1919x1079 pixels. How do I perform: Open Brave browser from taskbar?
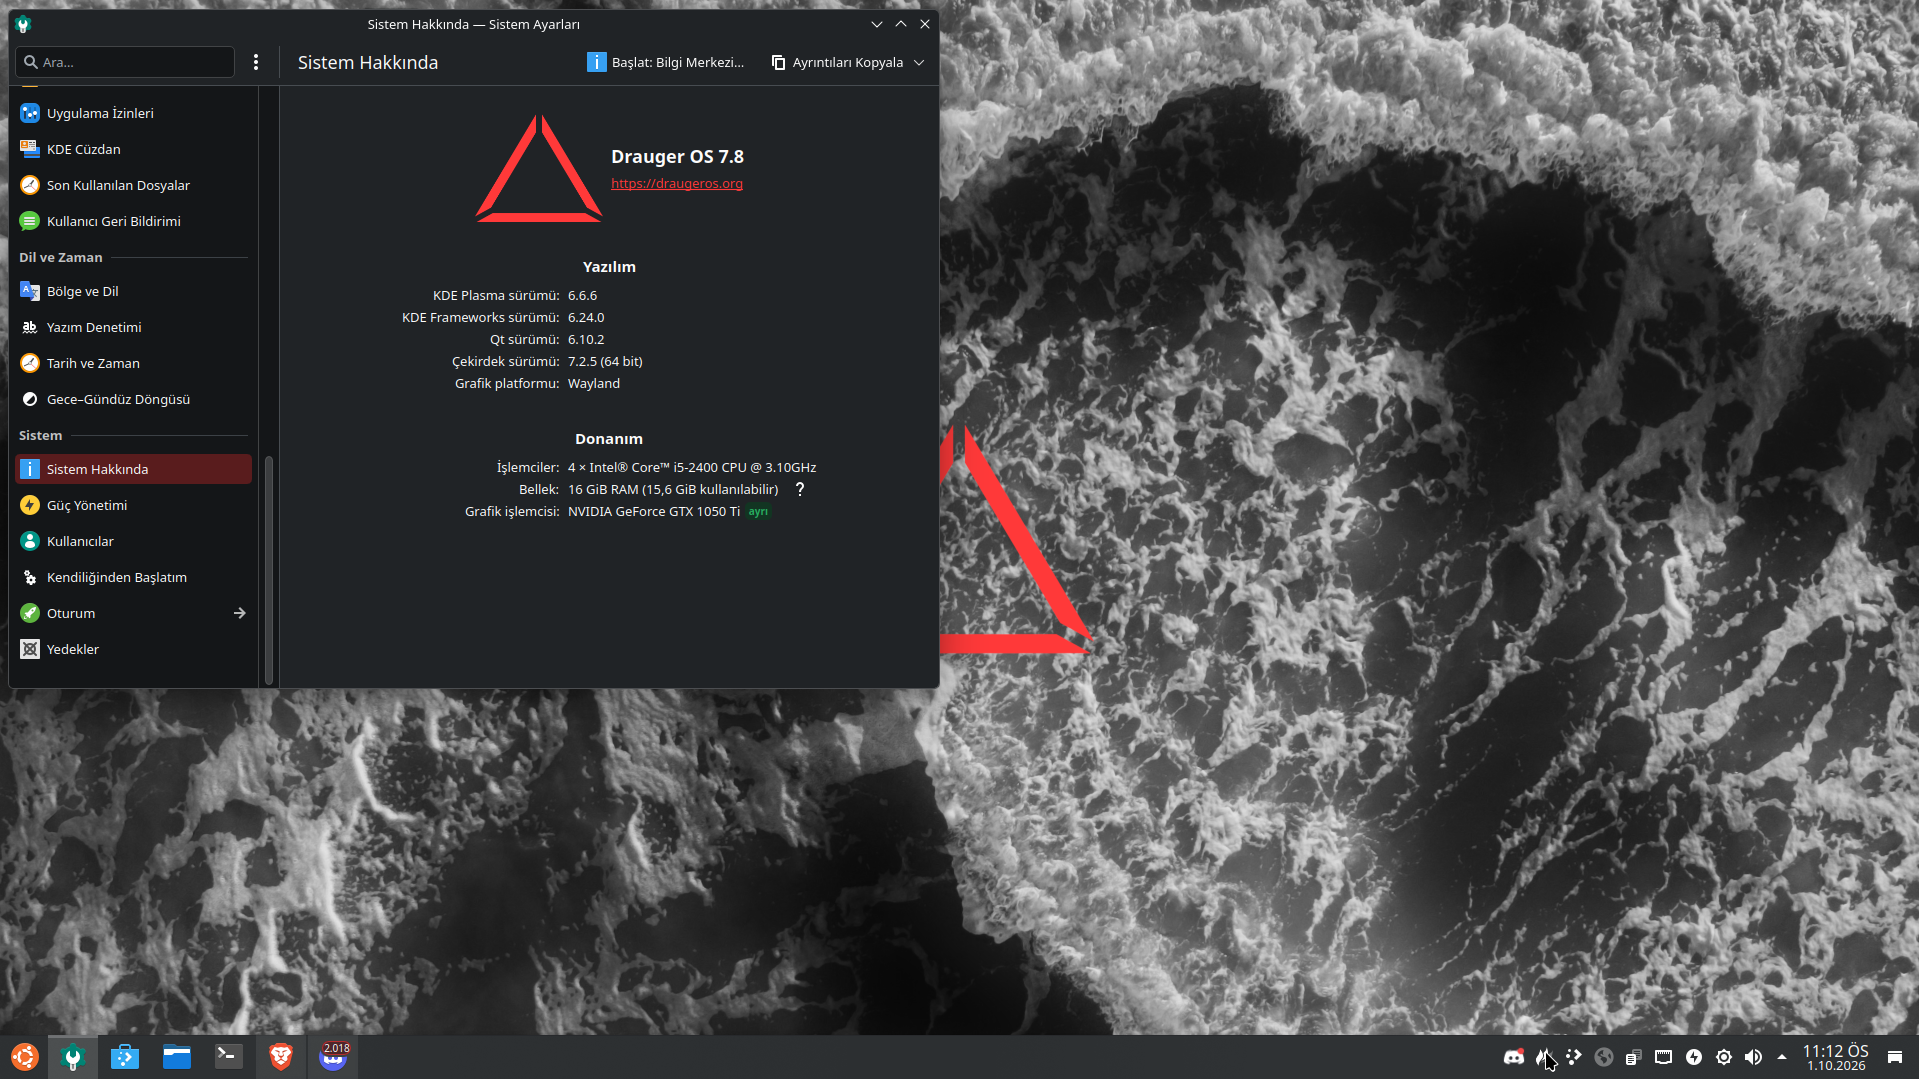click(x=281, y=1057)
